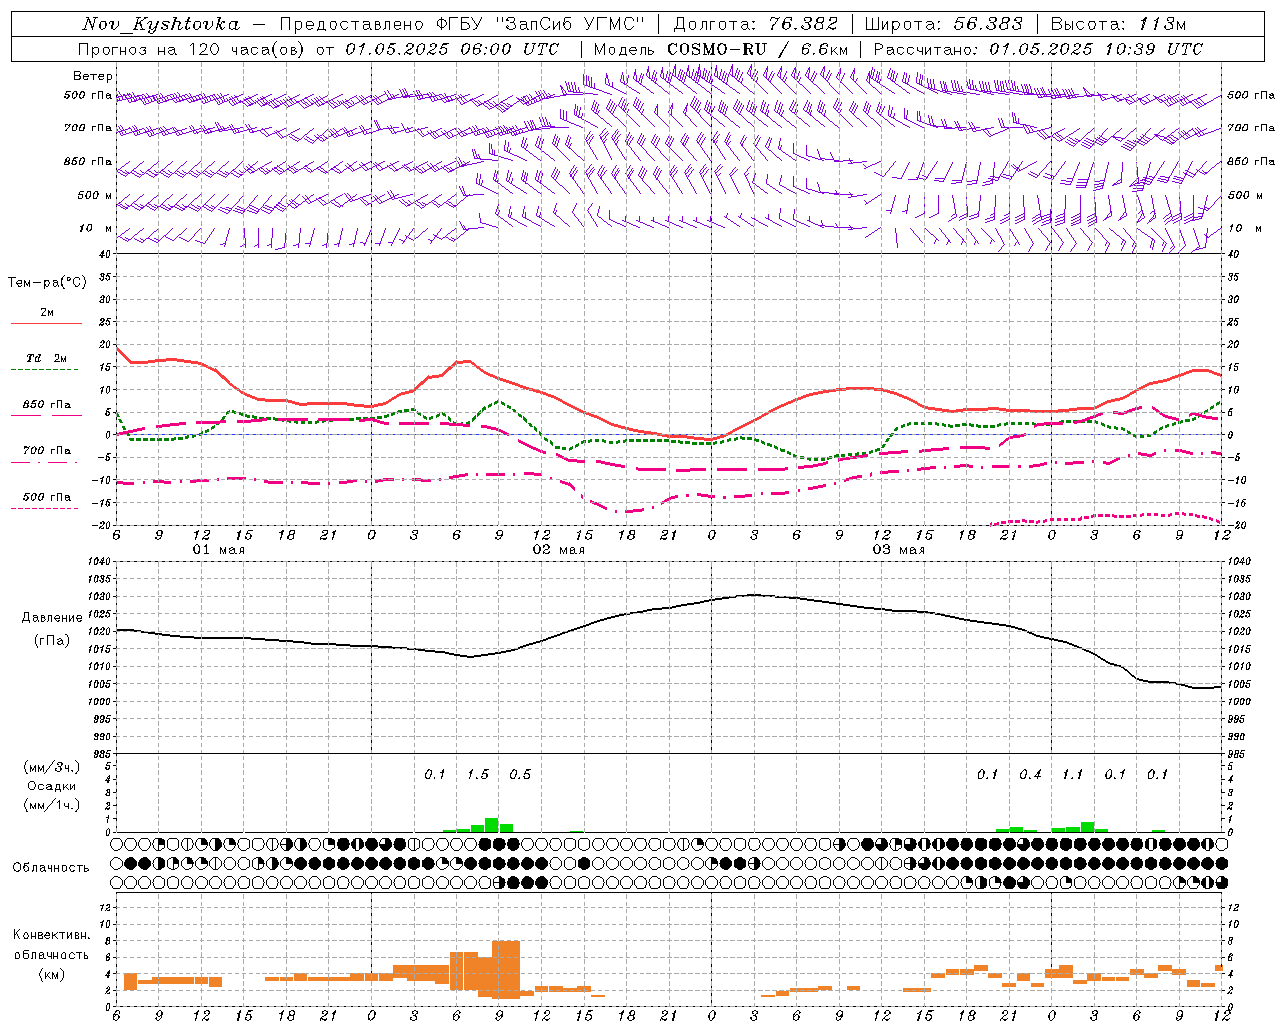Click the 850 гПа temperature legend entry
This screenshot has height=1024, width=1280.
click(47, 405)
